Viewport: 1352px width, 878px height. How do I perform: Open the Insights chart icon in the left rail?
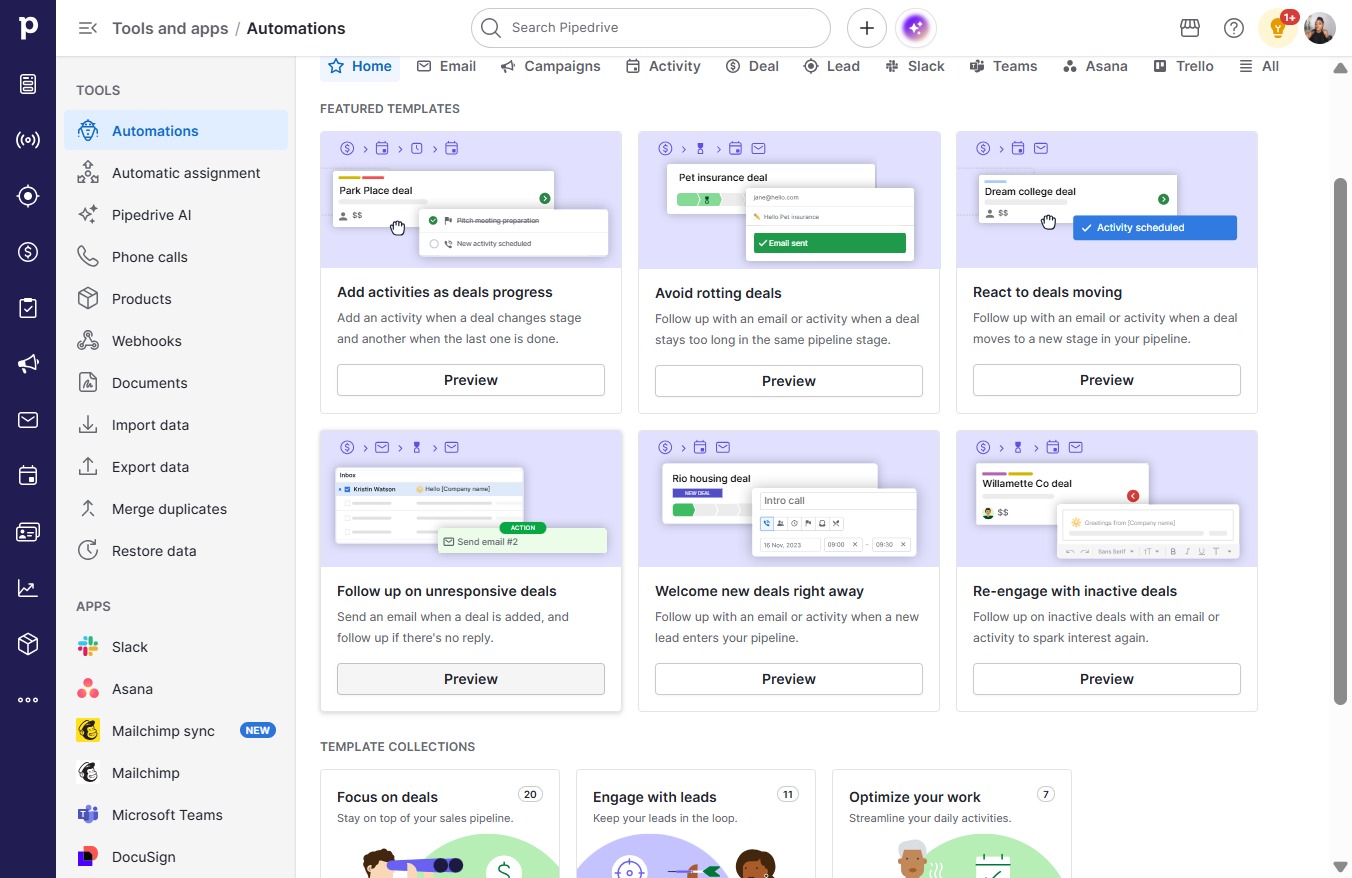pos(28,588)
